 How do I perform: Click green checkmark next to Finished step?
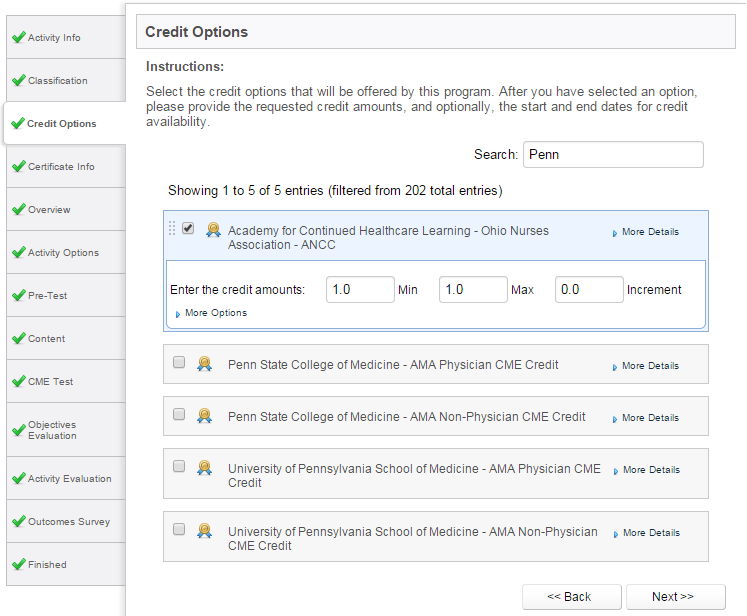(19, 565)
